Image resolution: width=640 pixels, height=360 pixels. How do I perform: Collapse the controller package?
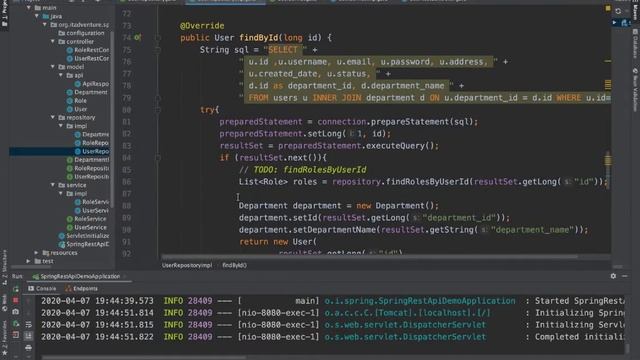point(53,41)
